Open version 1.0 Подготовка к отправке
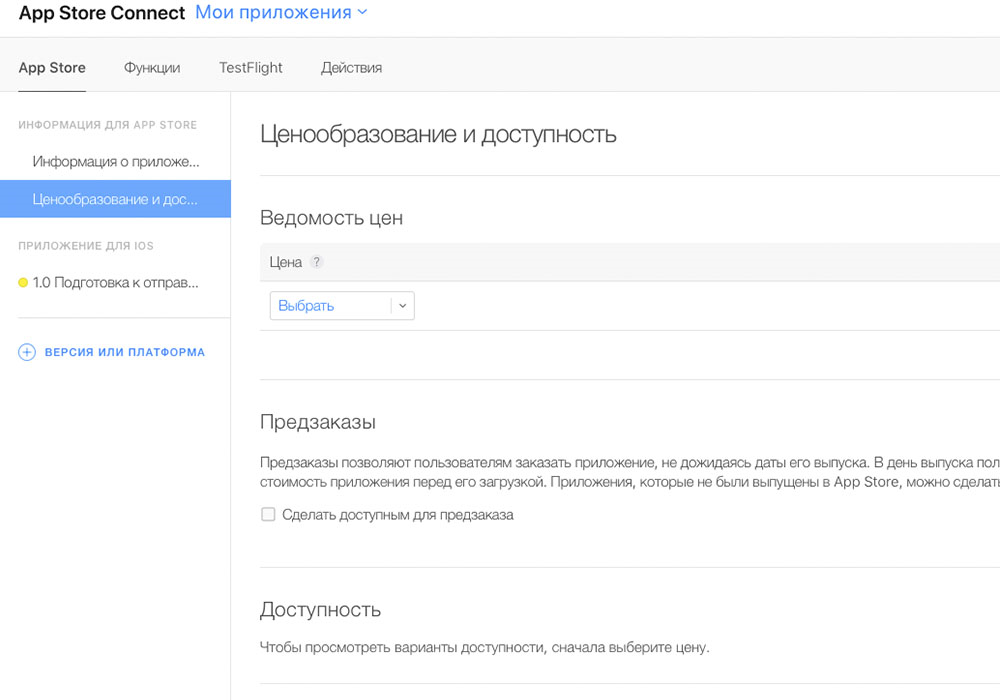 (x=115, y=282)
